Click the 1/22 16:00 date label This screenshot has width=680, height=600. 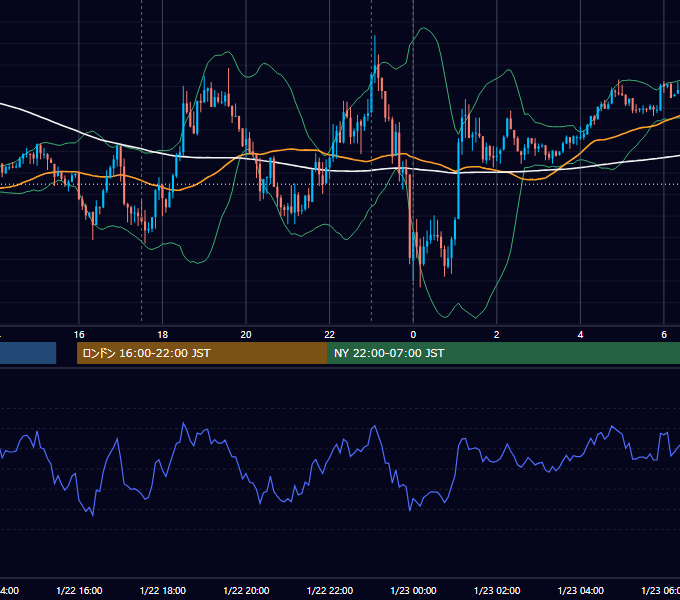(79, 591)
